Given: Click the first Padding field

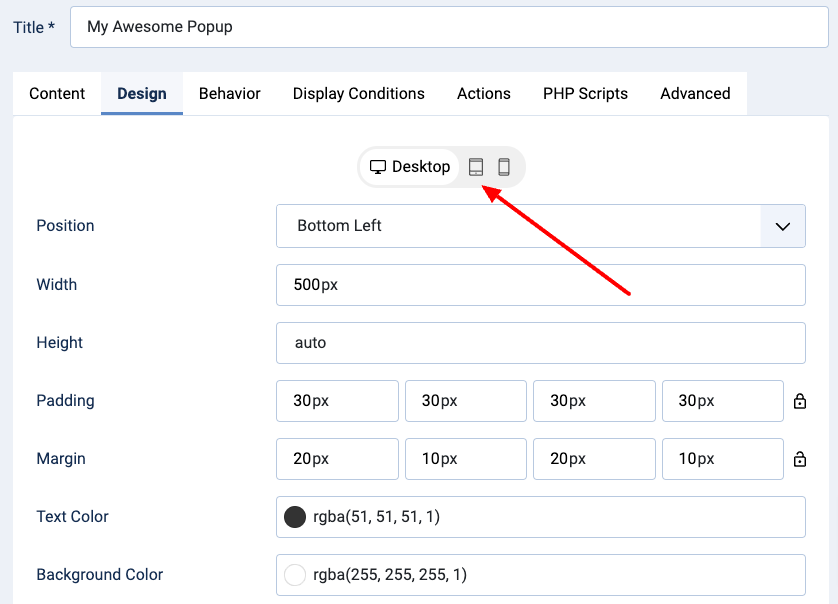Looking at the screenshot, I should pos(337,401).
